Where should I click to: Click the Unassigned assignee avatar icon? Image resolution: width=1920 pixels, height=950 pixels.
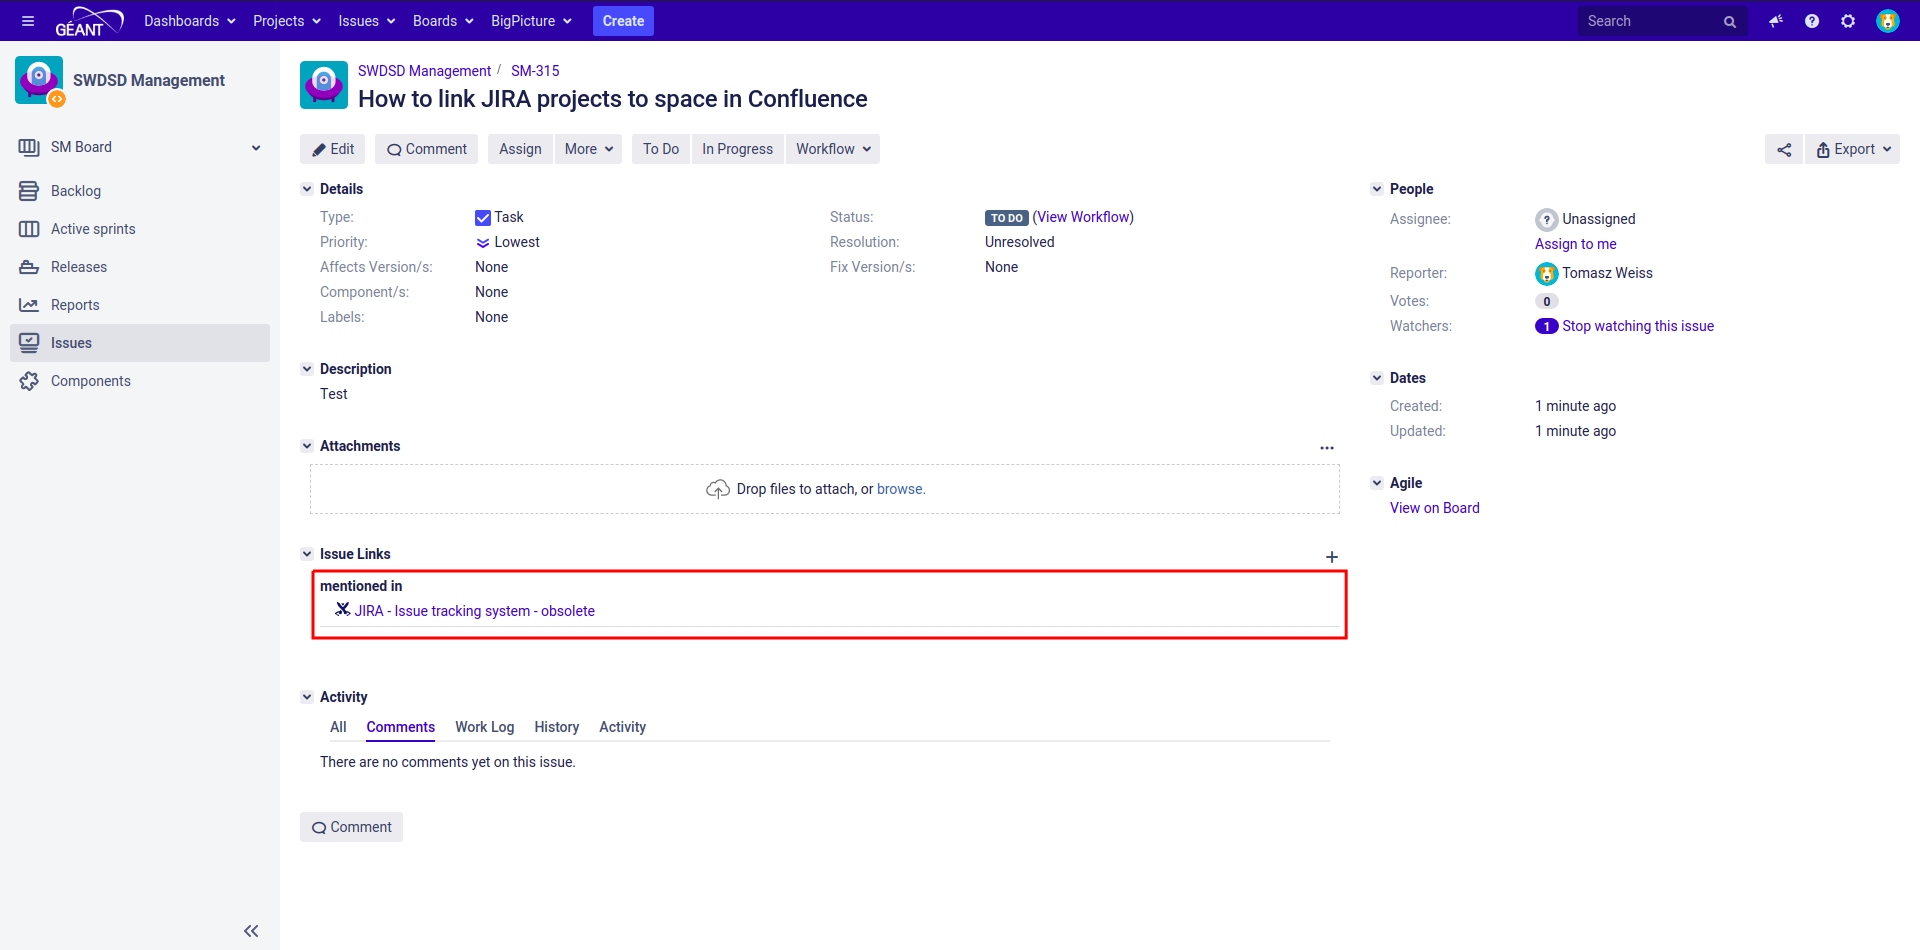click(1547, 220)
